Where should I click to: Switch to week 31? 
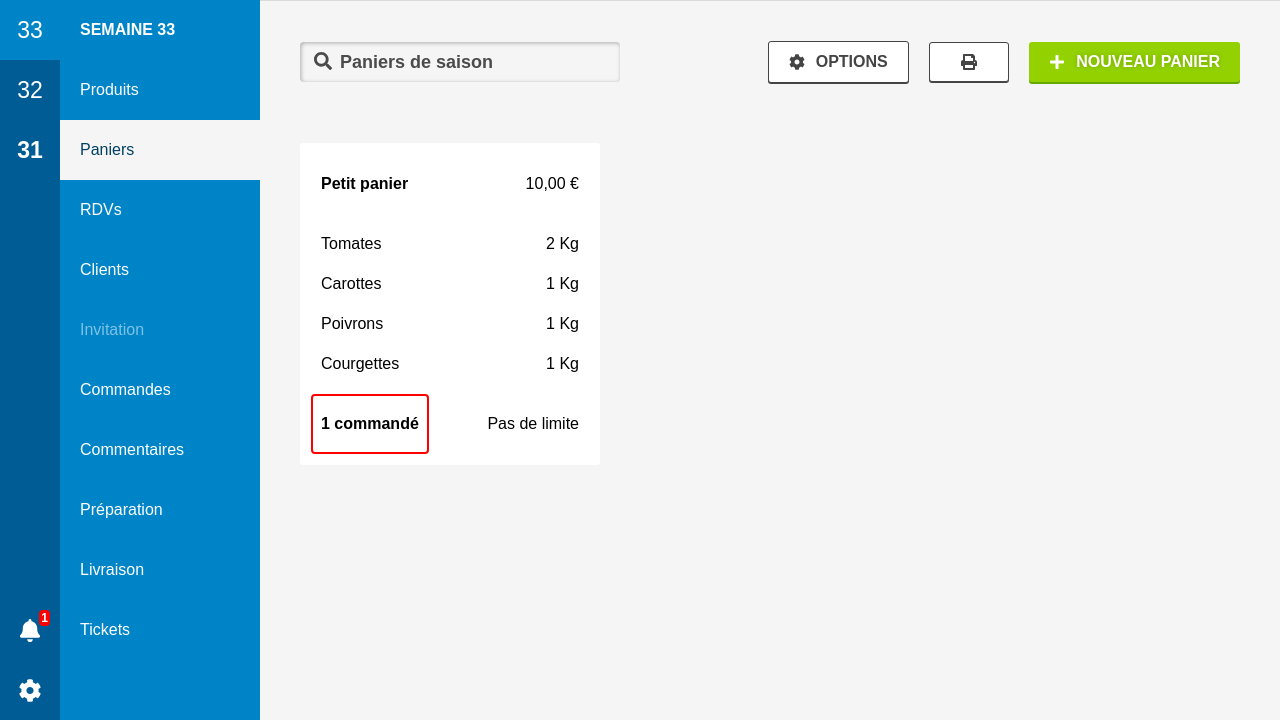click(30, 150)
